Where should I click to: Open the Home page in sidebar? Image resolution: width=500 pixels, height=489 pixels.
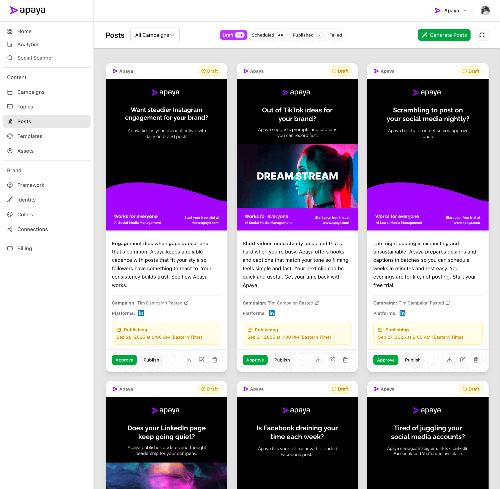(24, 31)
